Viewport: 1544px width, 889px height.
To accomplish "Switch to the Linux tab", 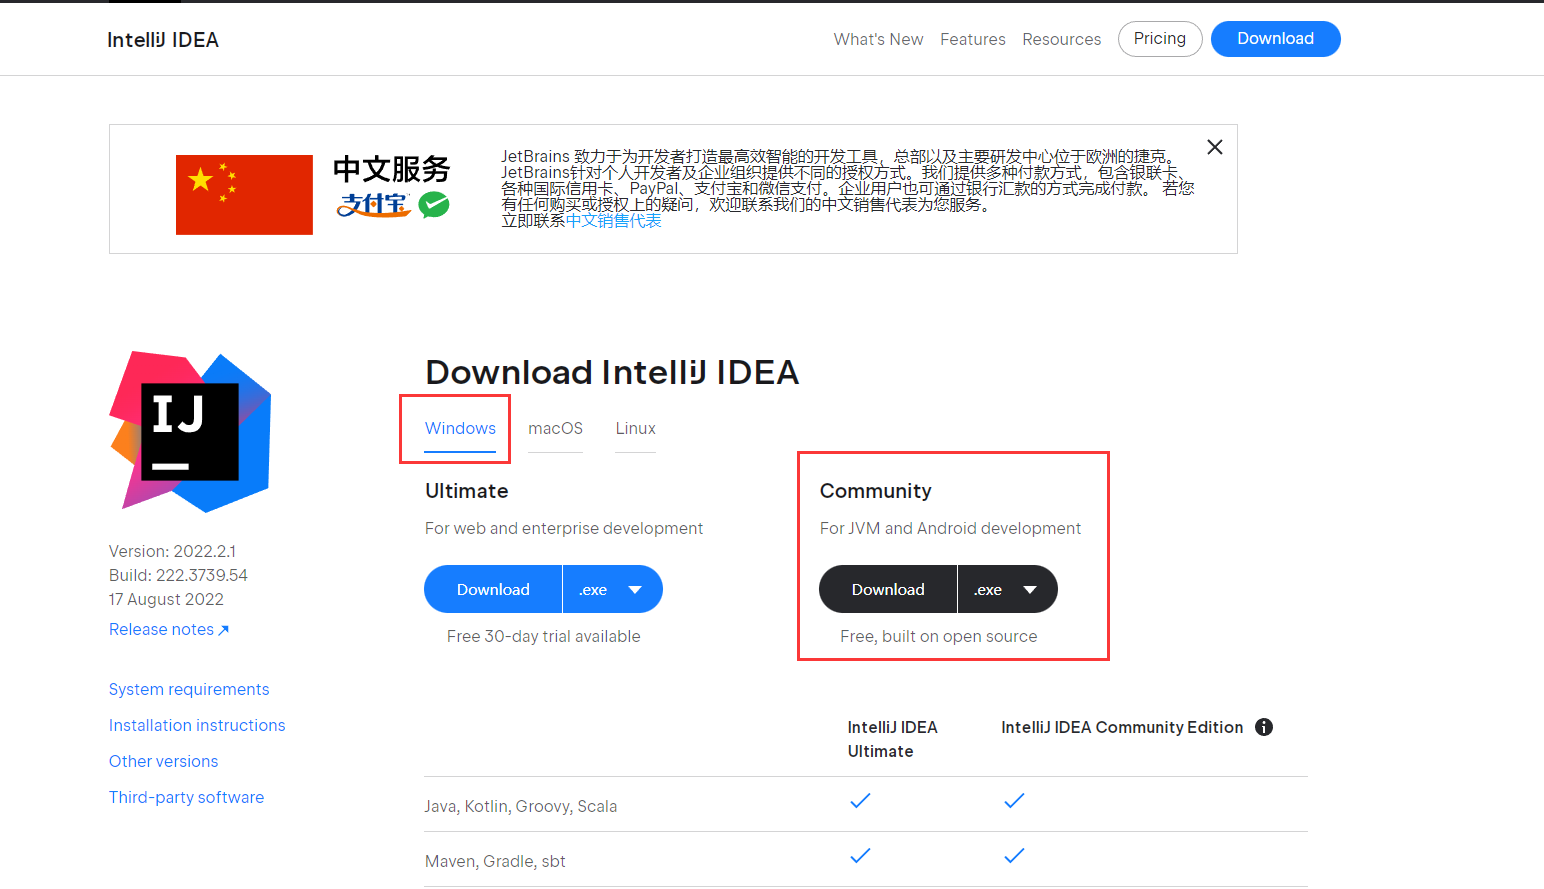I will (635, 429).
